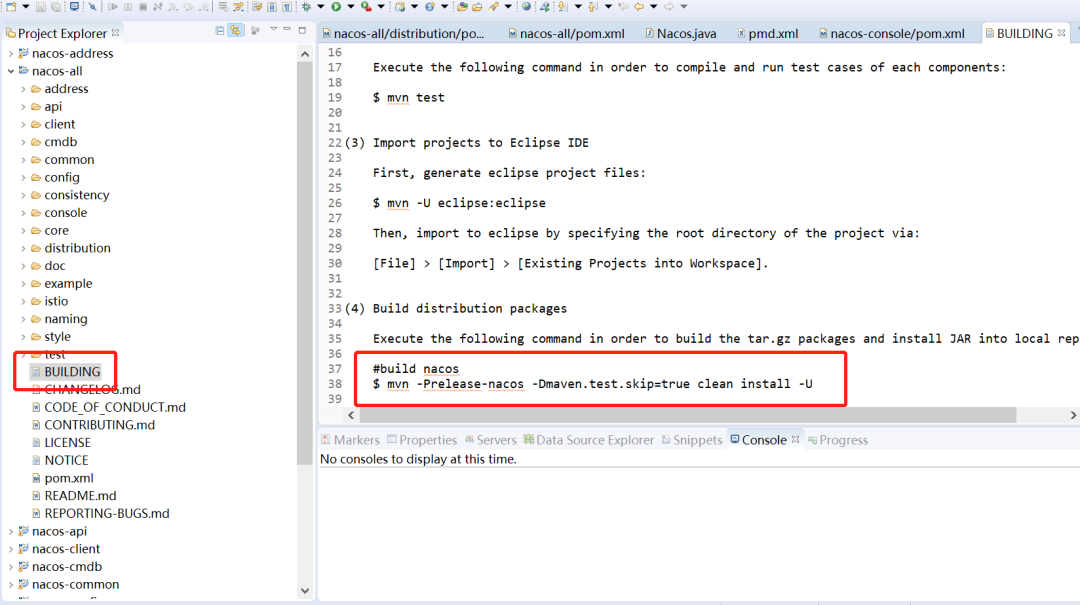Viewport: 1080px width, 605px height.
Task: Click the green Run icon
Action: [336, 7]
